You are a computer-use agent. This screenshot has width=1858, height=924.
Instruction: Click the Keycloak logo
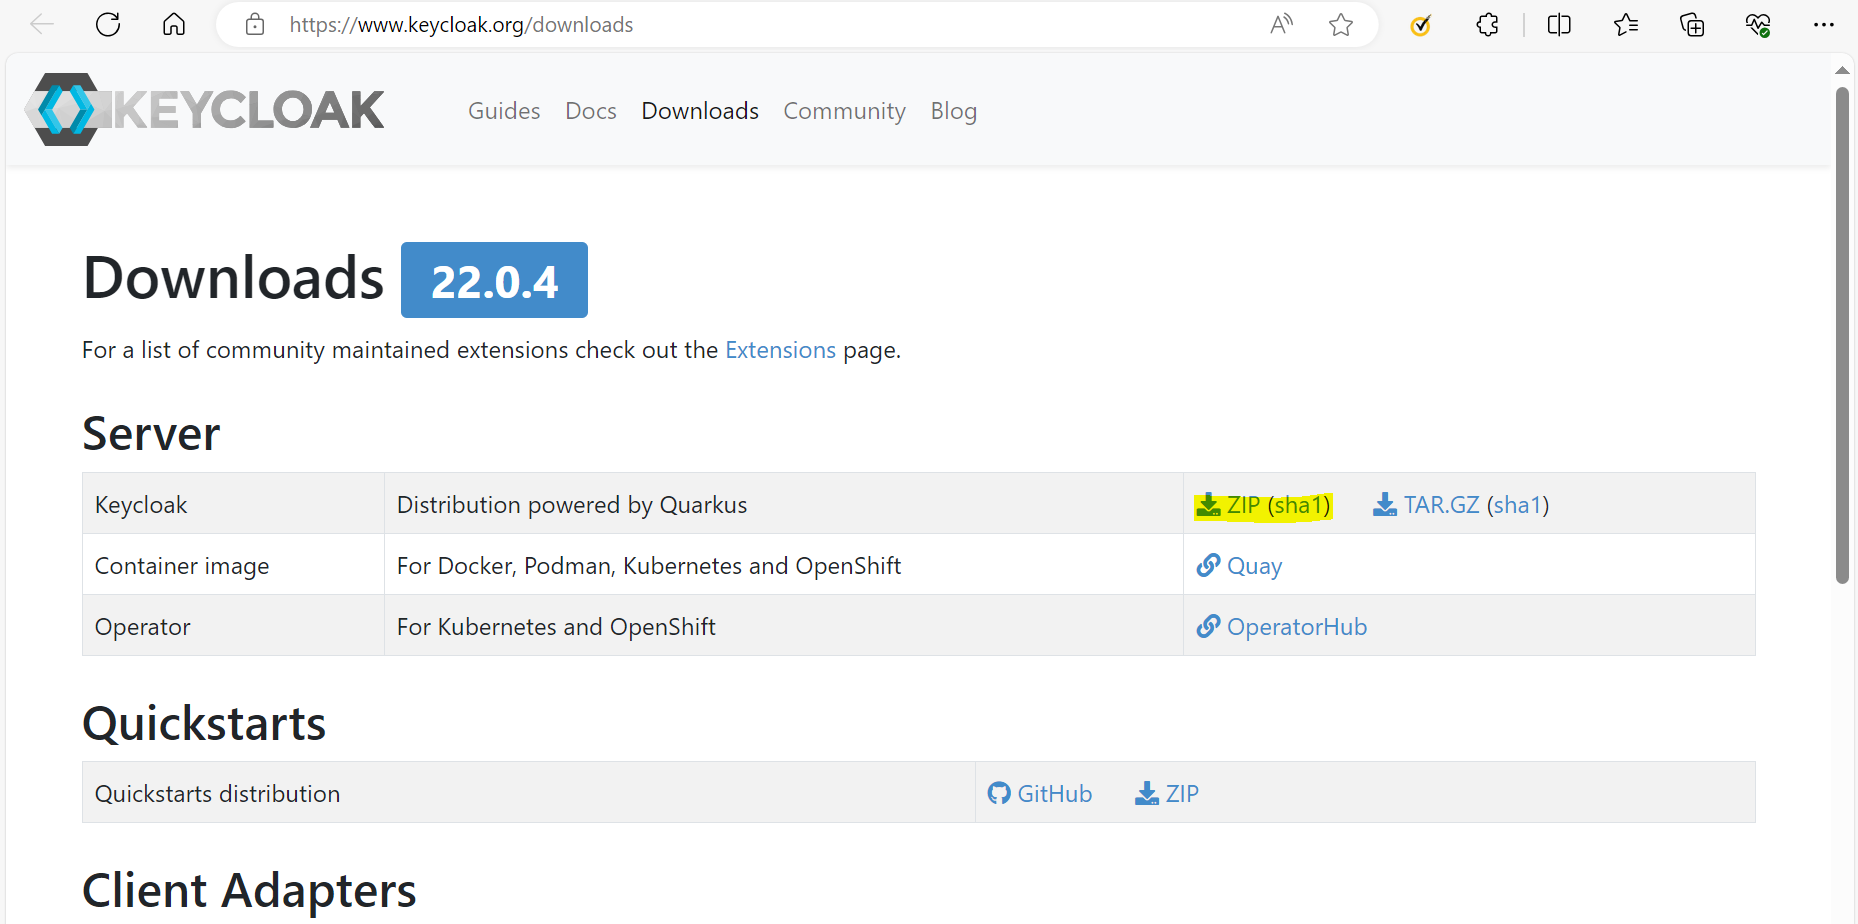click(x=205, y=110)
